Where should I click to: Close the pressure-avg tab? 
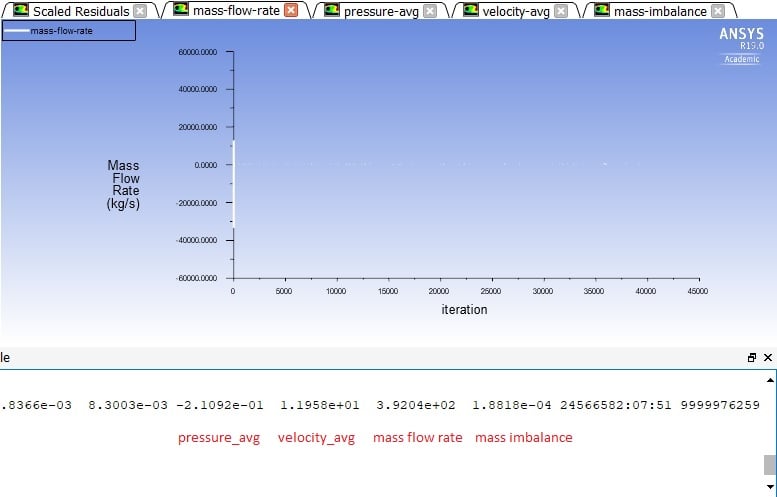pos(430,11)
